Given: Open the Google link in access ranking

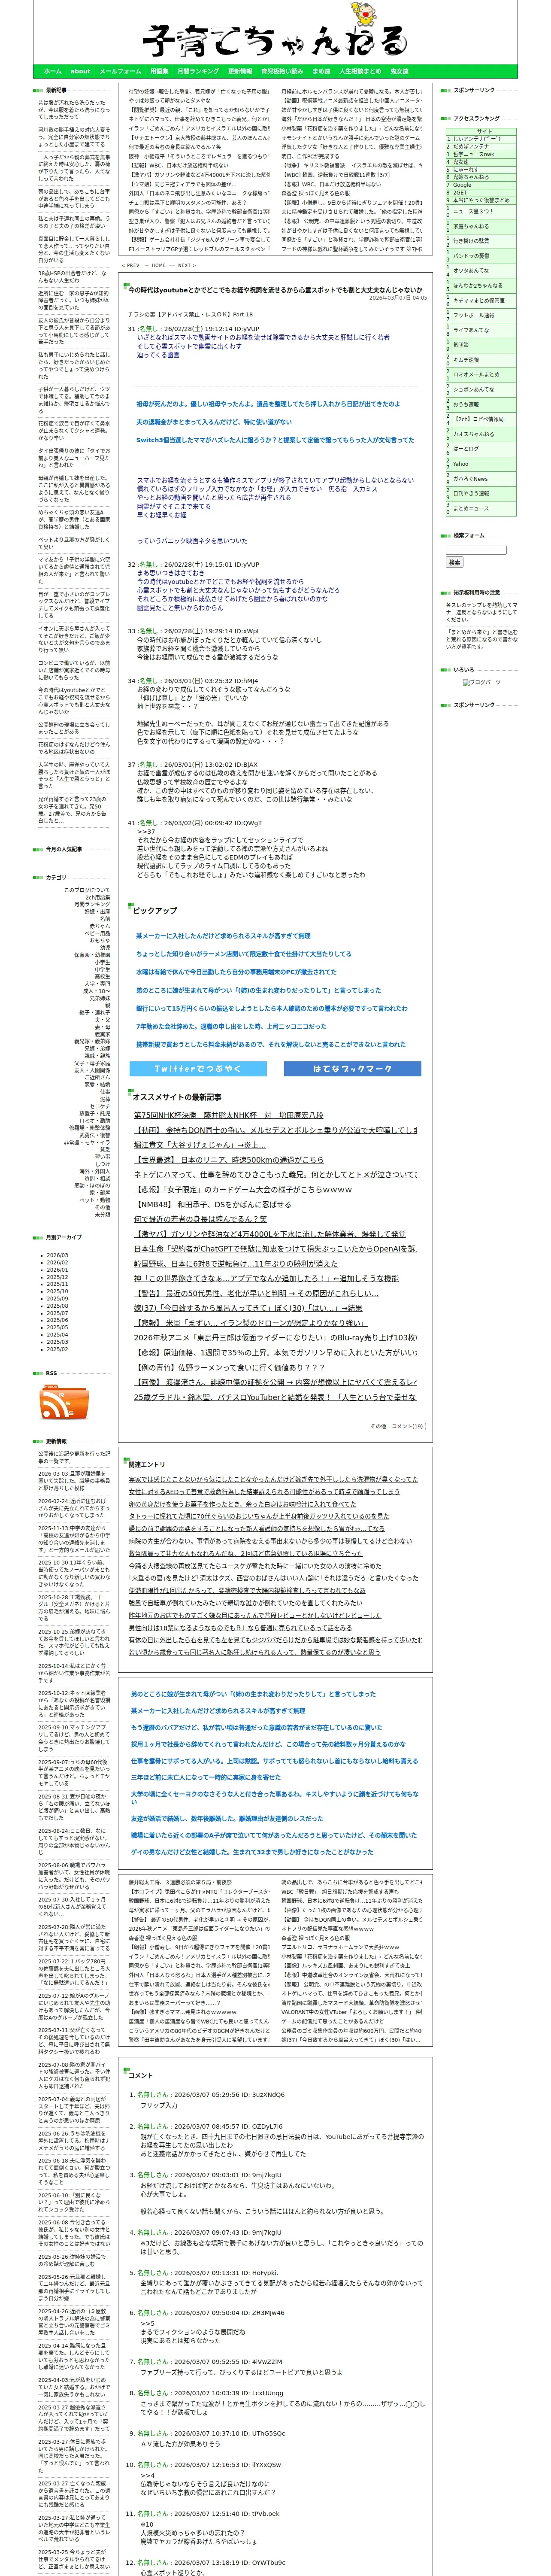Looking at the screenshot, I should click(x=462, y=185).
